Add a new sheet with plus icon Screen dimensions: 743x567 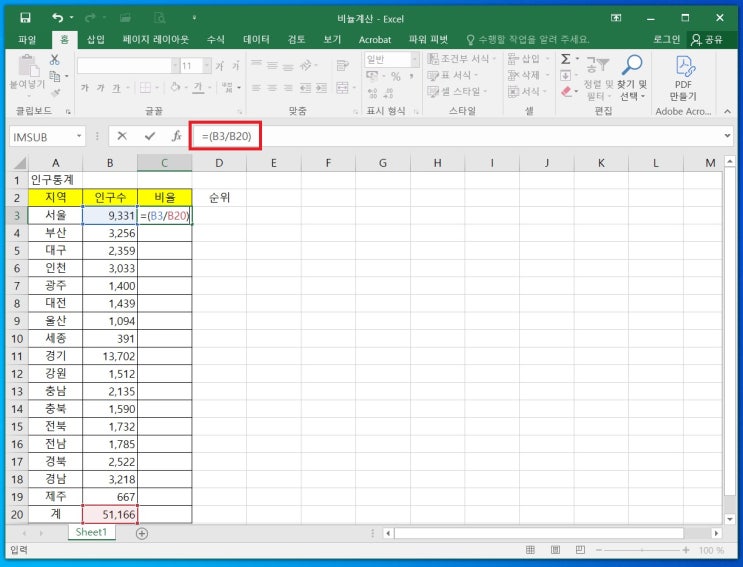click(141, 533)
